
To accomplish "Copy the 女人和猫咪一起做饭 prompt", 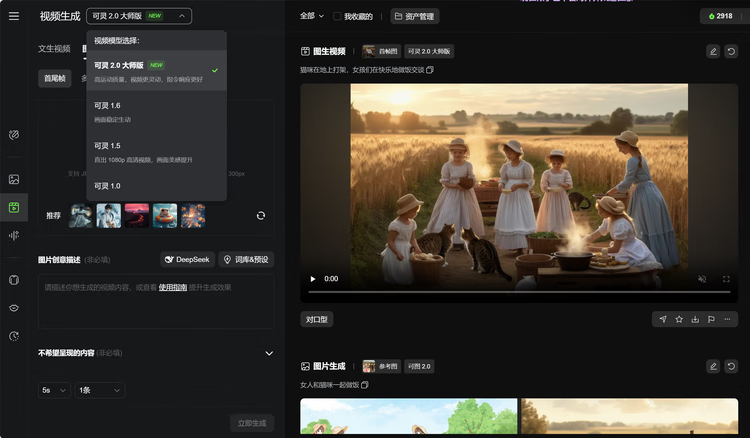I will (365, 385).
